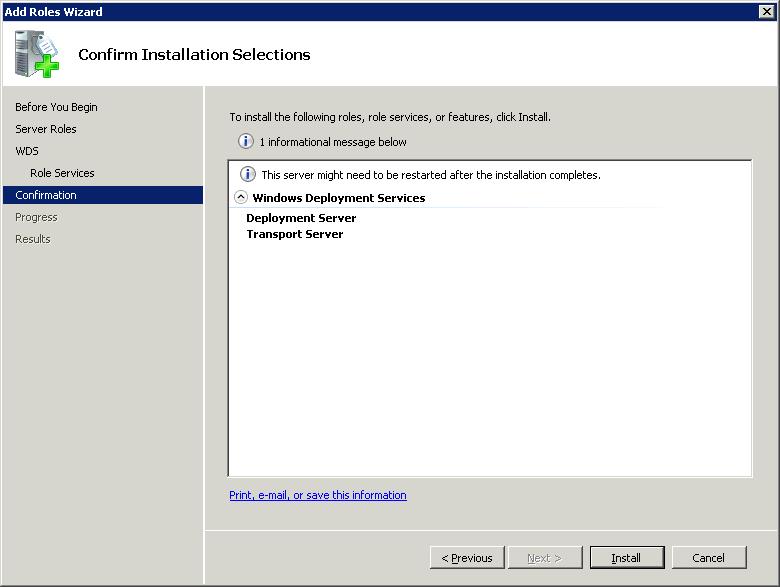
Task: Click the Previous button
Action: 467,558
